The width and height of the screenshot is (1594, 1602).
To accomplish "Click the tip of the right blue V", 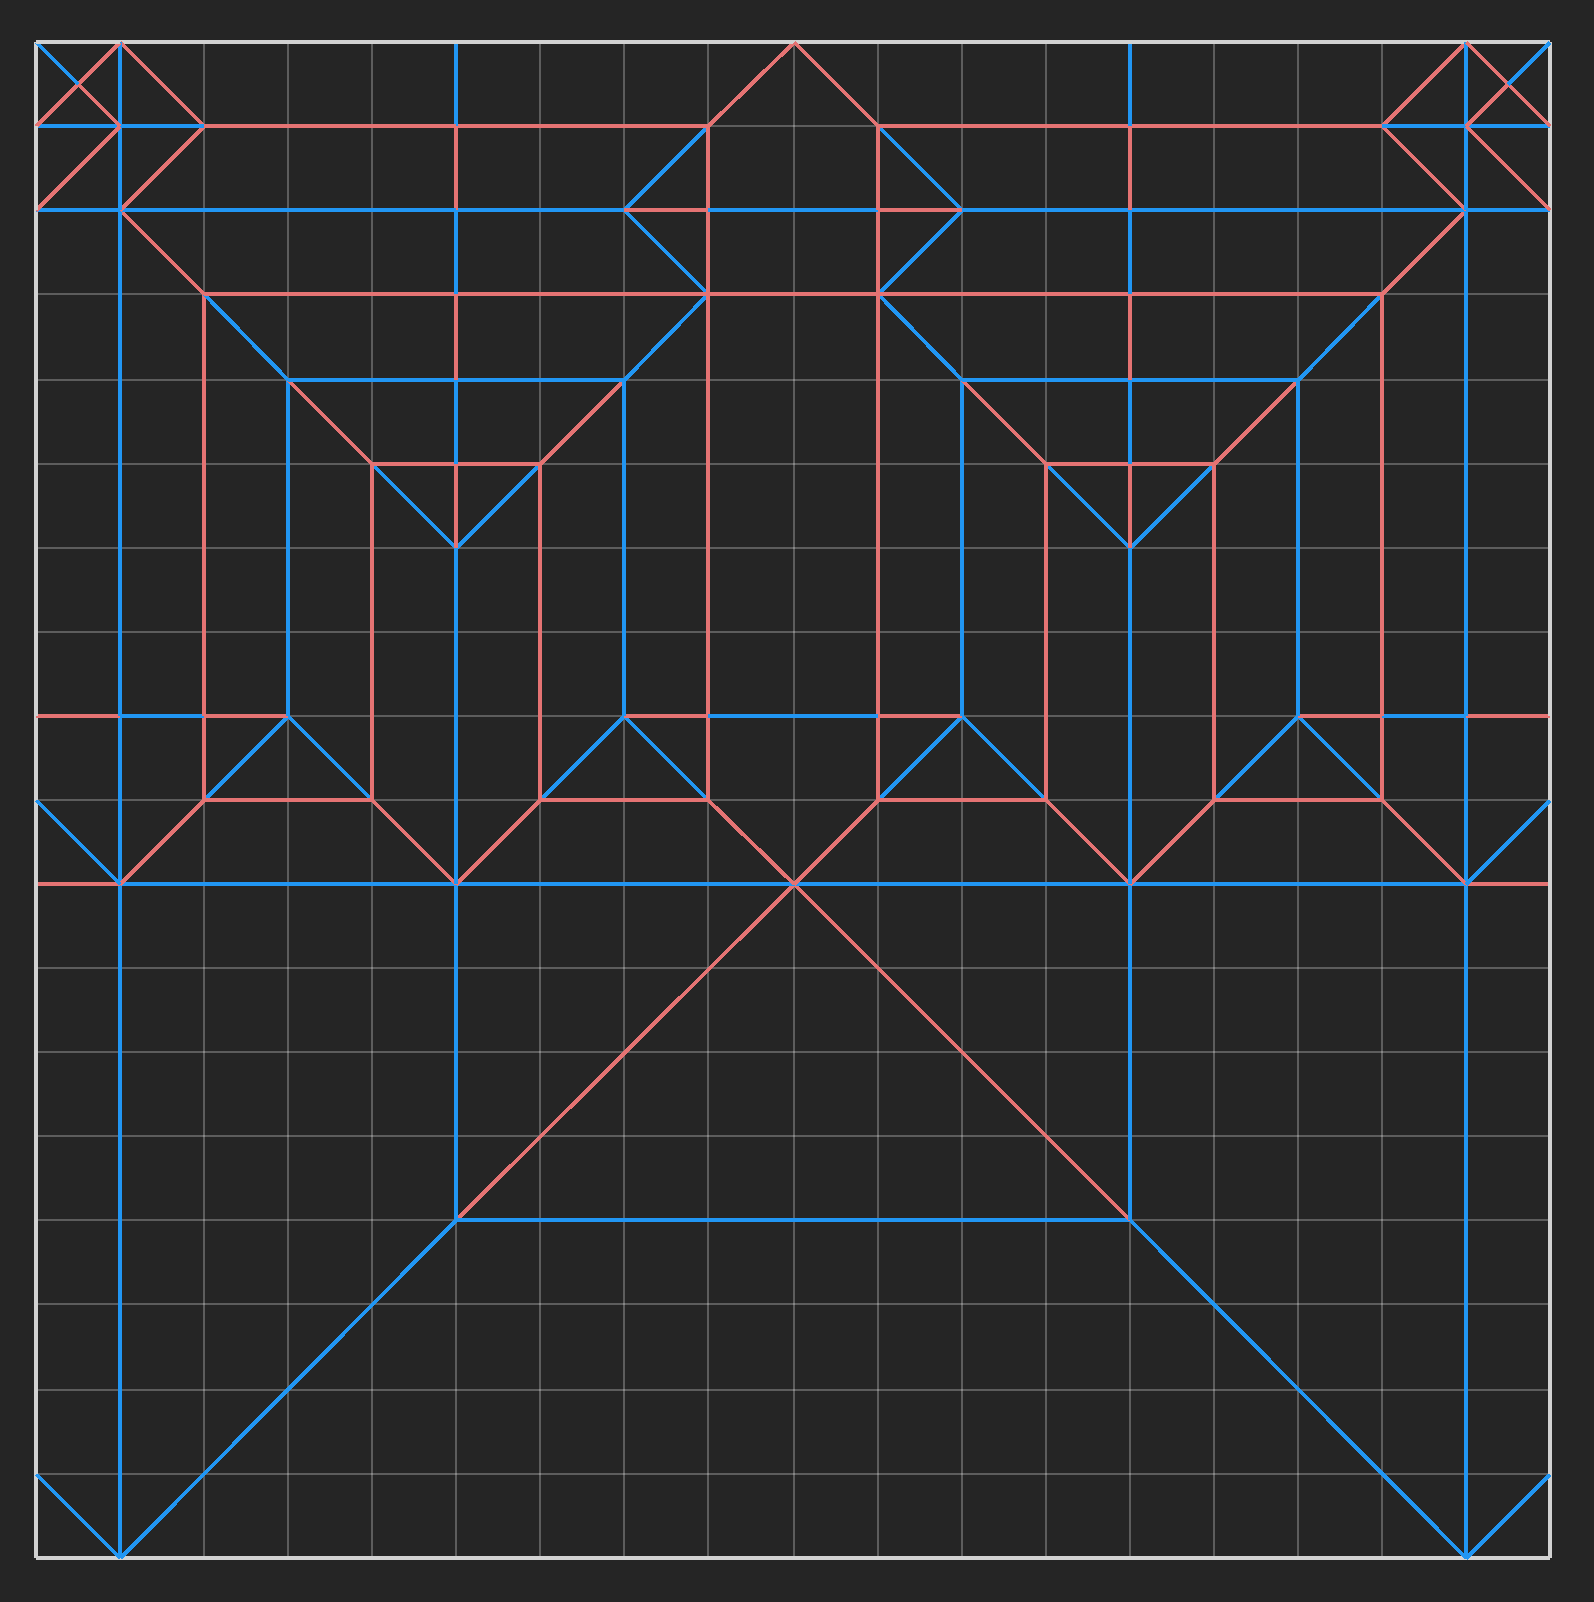I will tap(1130, 548).
